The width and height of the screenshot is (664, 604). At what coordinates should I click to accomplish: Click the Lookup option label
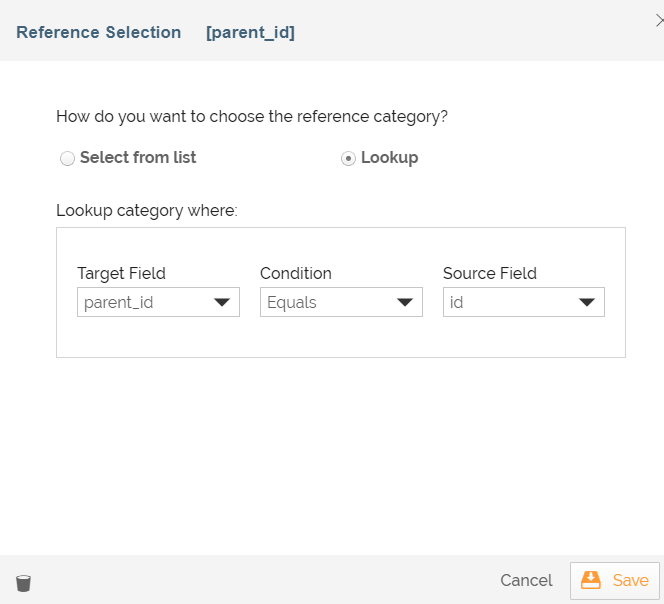coord(389,157)
